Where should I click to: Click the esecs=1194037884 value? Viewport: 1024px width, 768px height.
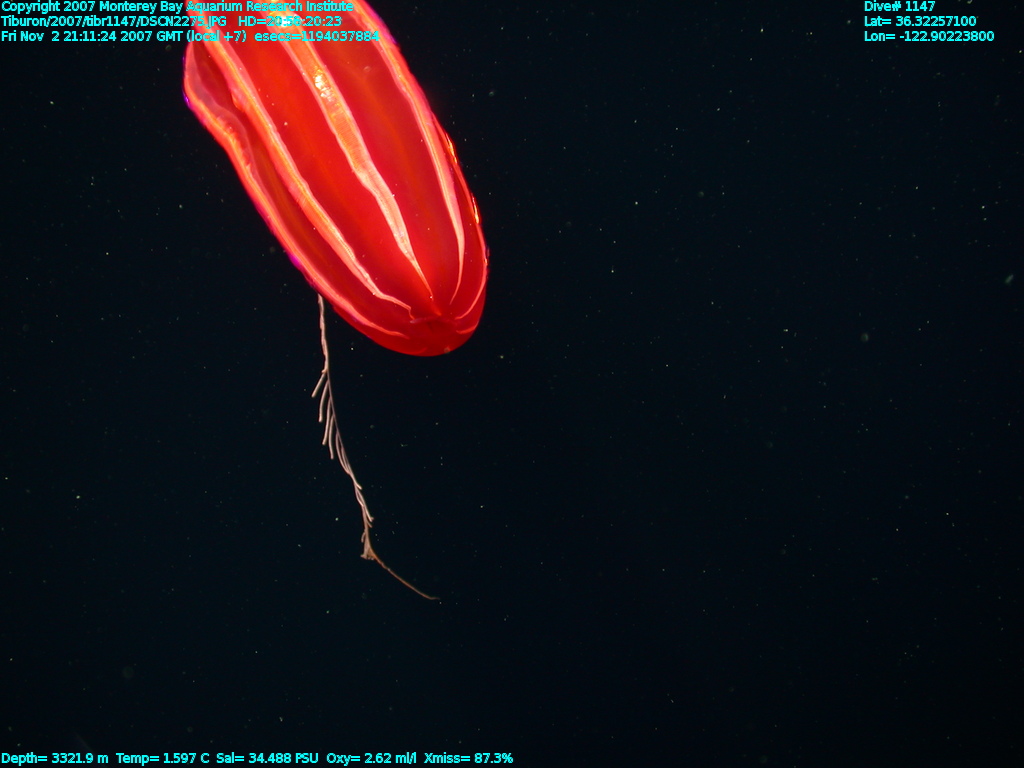[x=317, y=36]
